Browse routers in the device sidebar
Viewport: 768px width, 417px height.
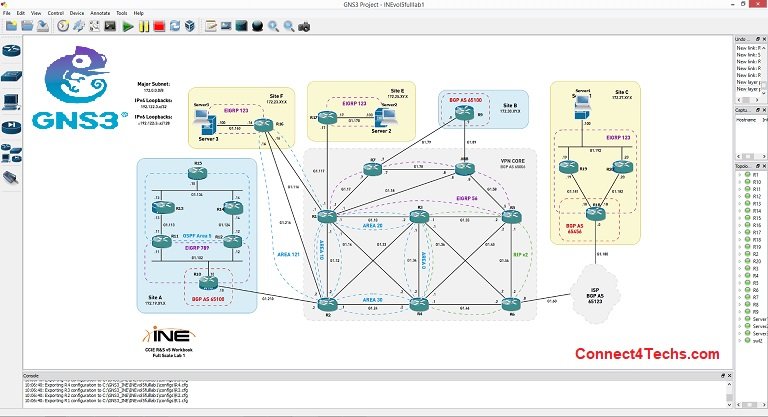pos(12,50)
